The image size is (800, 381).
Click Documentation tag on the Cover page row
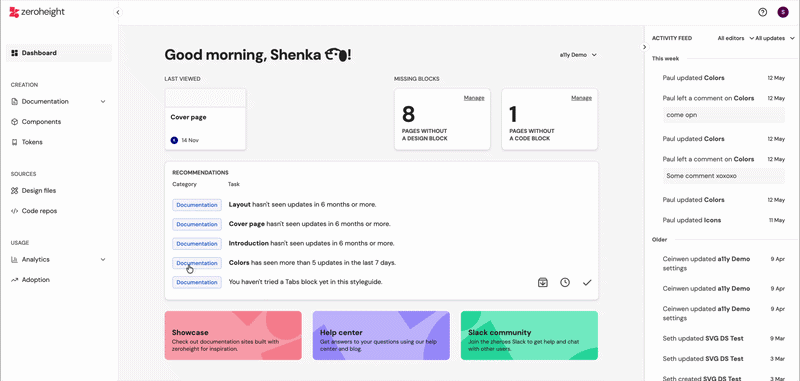click(x=197, y=224)
